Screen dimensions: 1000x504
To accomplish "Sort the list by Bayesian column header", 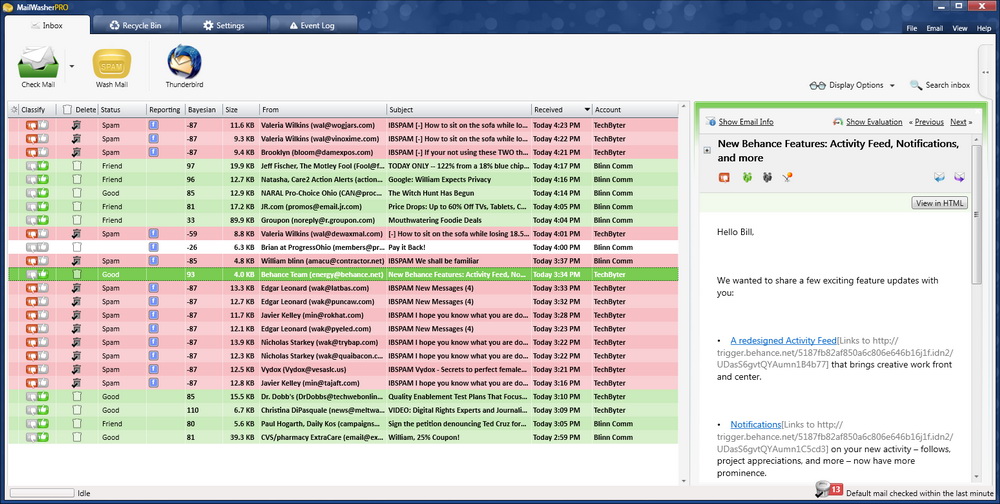I will [204, 110].
